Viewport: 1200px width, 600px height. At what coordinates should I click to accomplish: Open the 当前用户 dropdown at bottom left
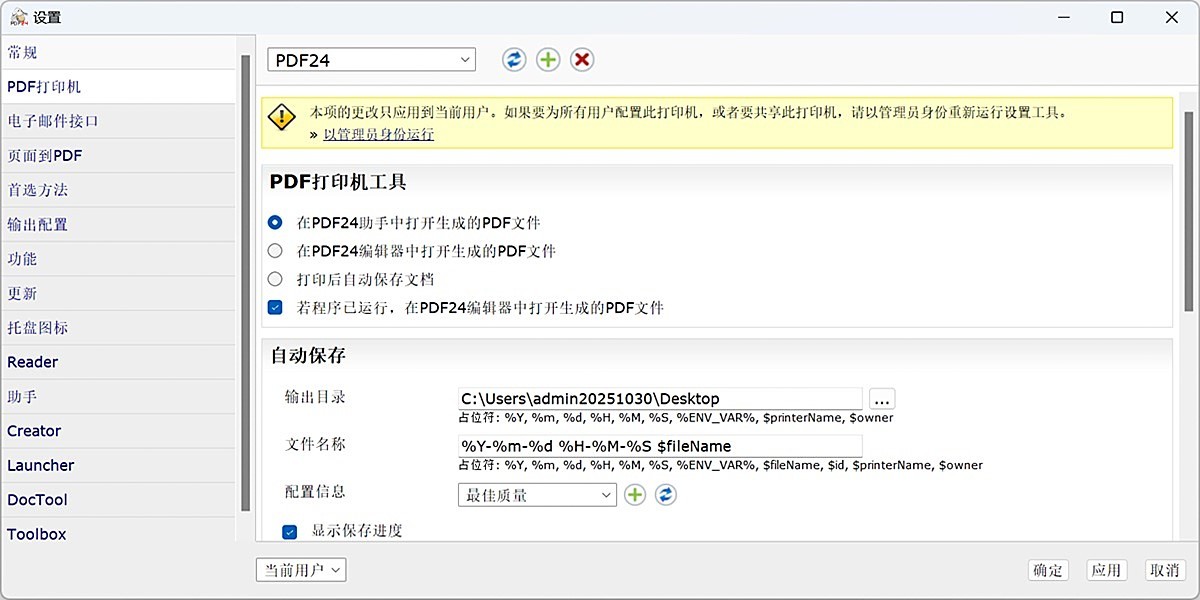301,569
